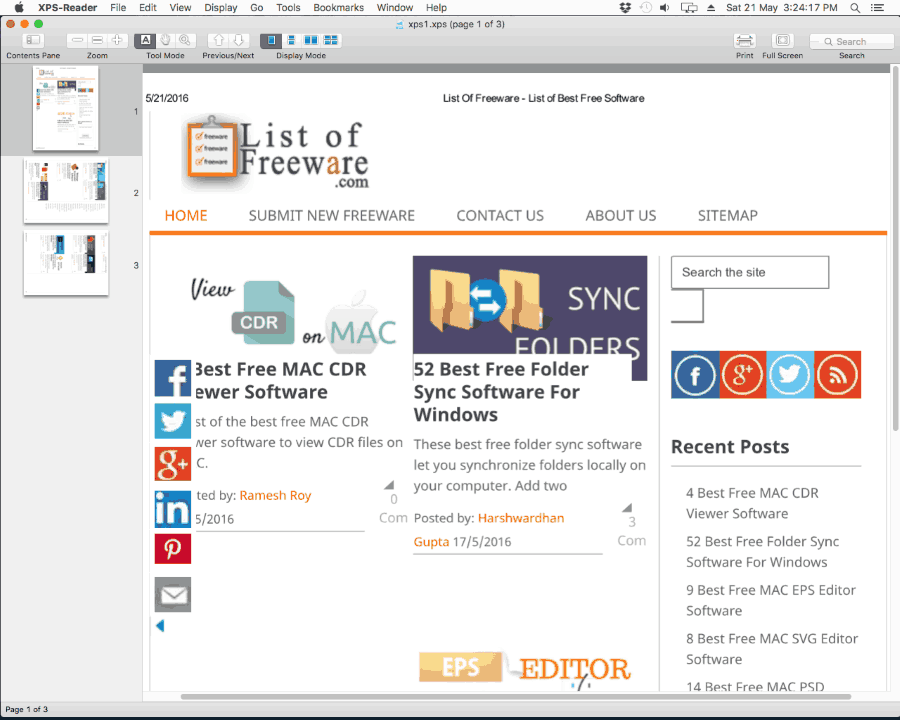Toggle the Contents Pane sidebar button
The height and width of the screenshot is (720, 900).
click(33, 40)
